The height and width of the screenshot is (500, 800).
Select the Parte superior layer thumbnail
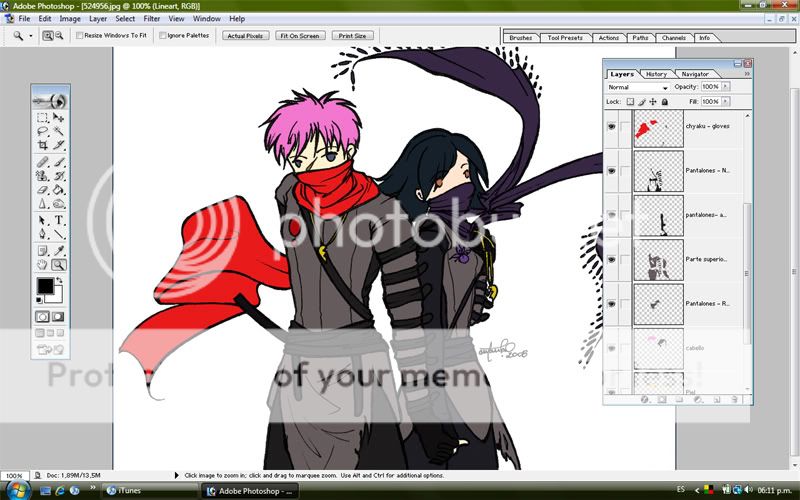[x=658, y=259]
